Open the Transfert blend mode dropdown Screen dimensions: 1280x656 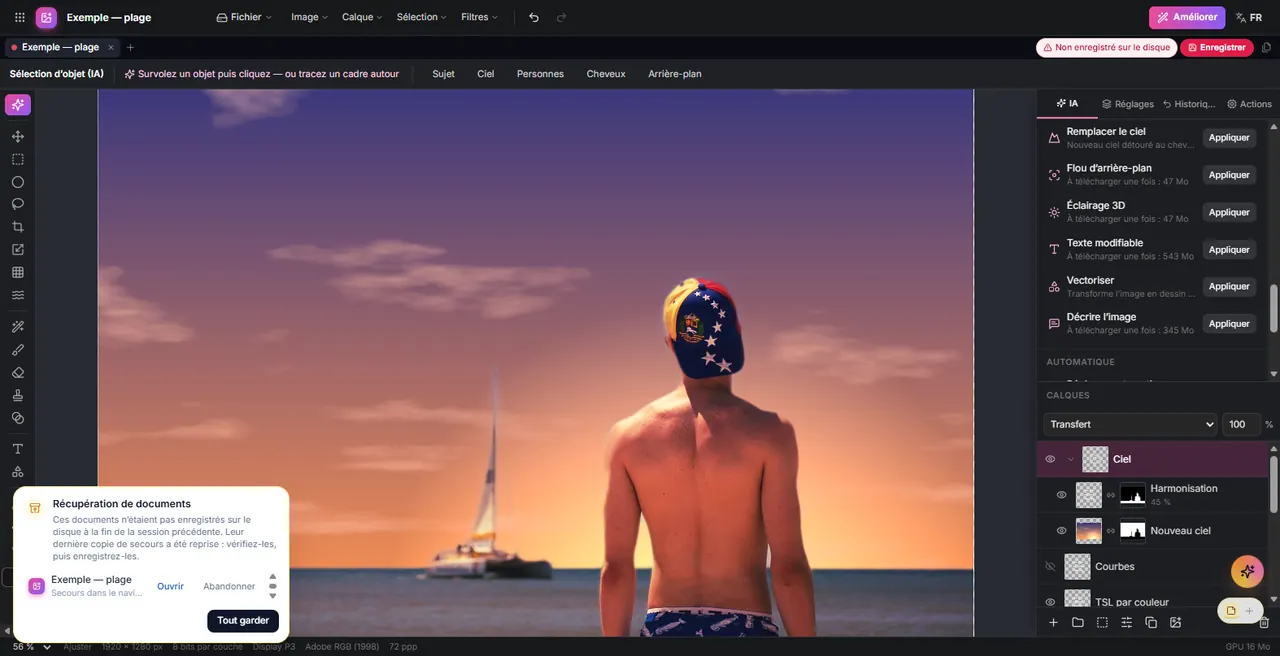tap(1130, 424)
